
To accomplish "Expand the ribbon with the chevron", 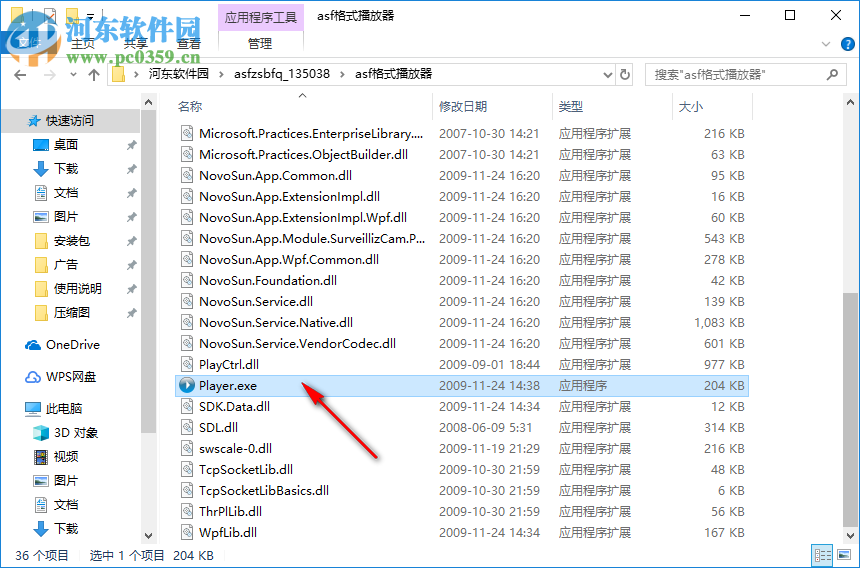I will pyautogui.click(x=825, y=44).
